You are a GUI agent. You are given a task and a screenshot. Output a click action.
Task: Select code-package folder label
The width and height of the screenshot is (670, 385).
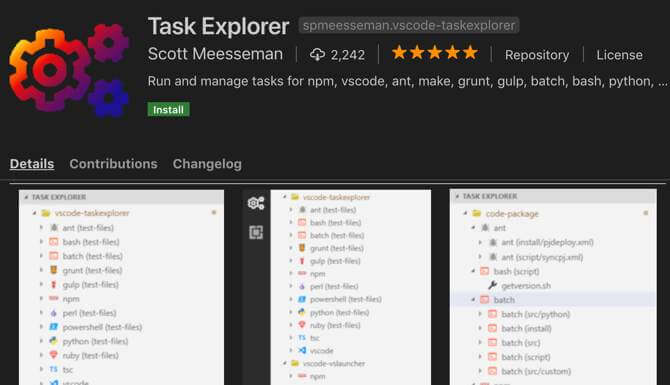512,213
